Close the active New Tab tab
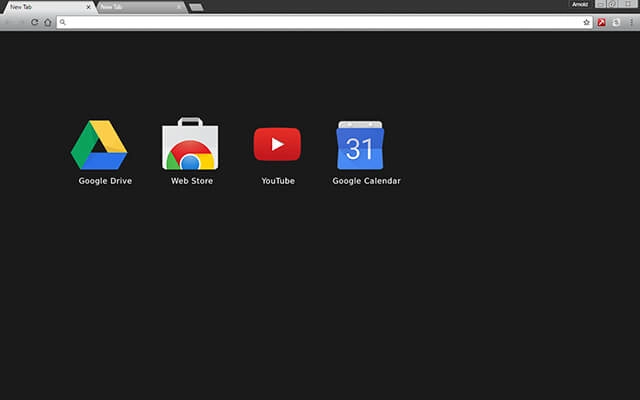The height and width of the screenshot is (400, 640). (x=89, y=7)
